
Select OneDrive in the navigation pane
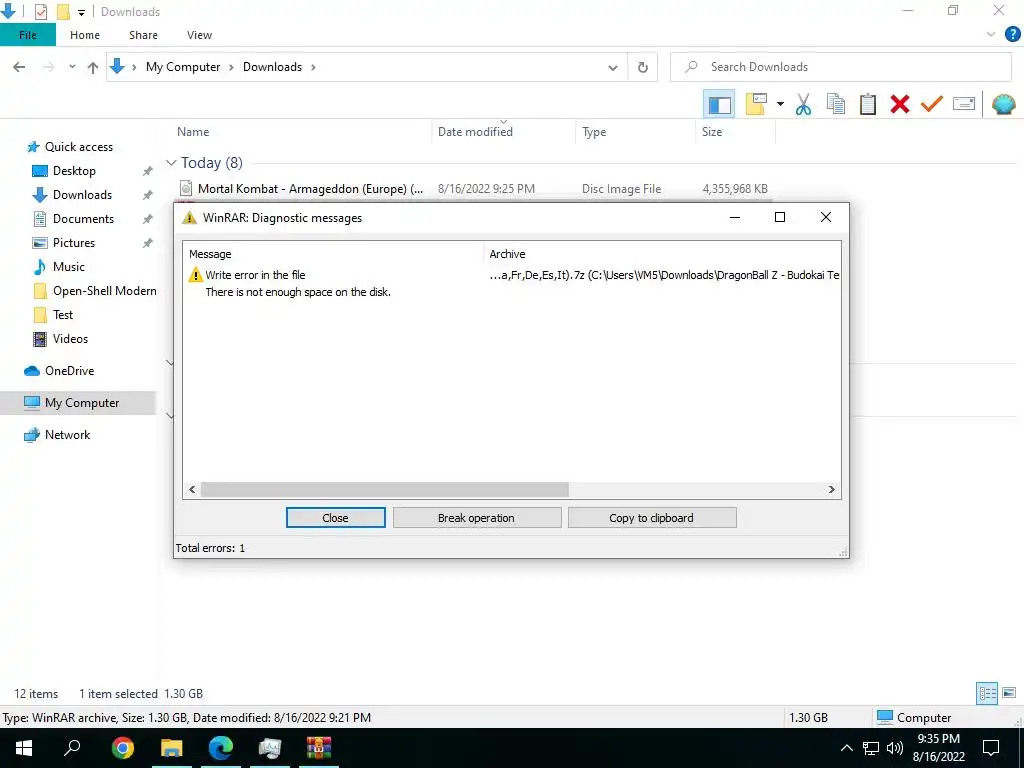pyautogui.click(x=69, y=371)
